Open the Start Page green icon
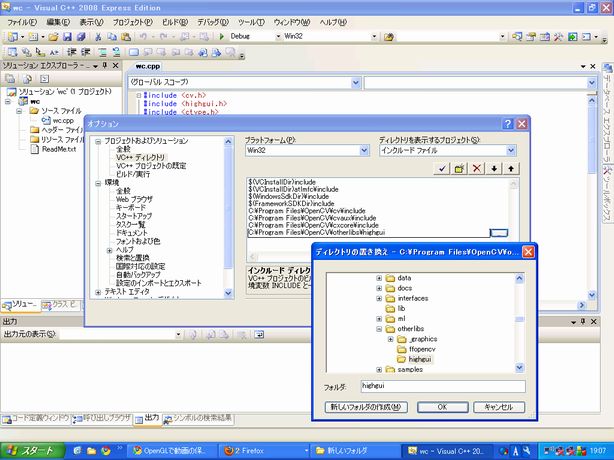614x460 pixels. coord(572,37)
